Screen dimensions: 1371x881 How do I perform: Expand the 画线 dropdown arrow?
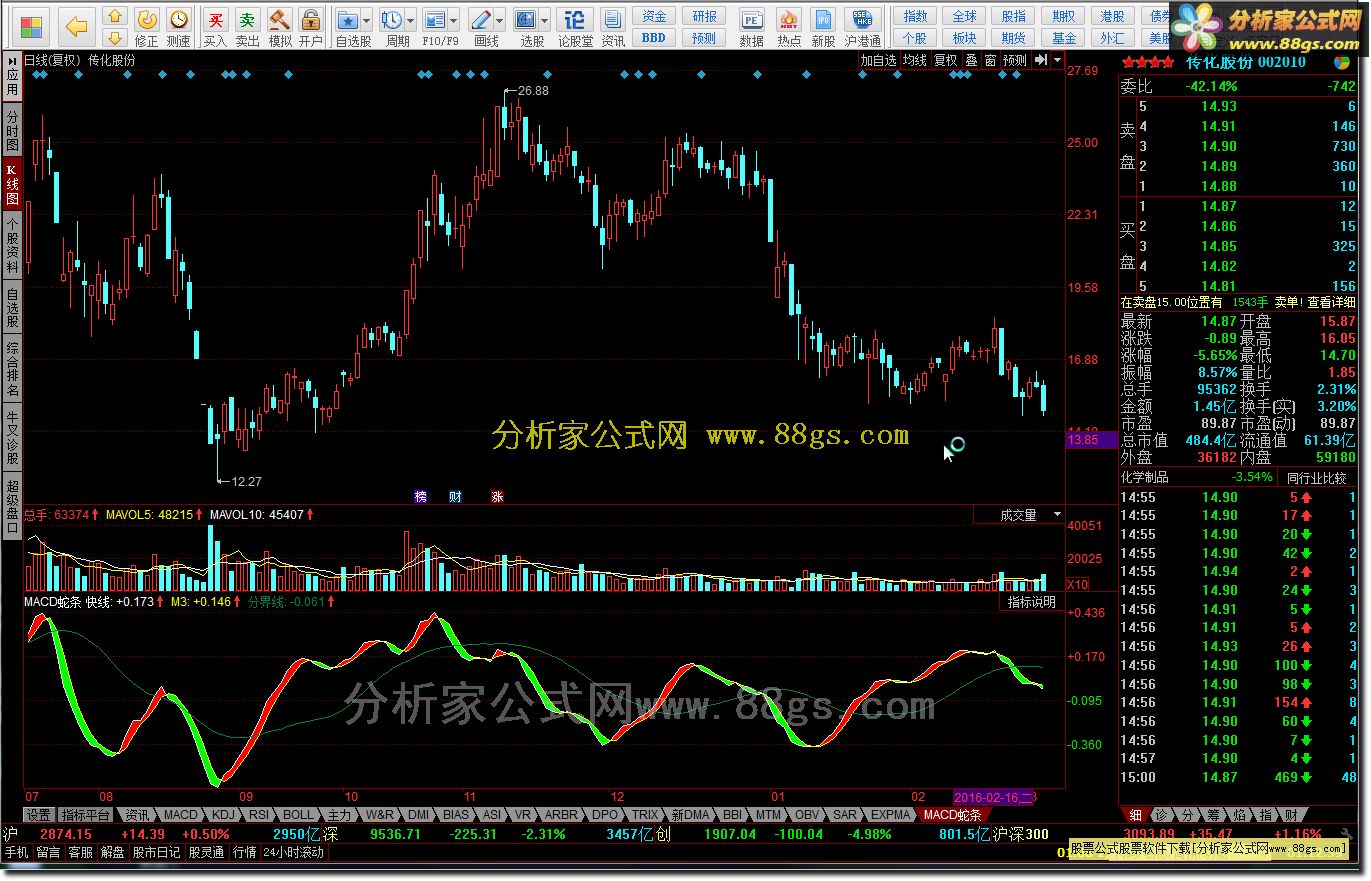(x=500, y=20)
